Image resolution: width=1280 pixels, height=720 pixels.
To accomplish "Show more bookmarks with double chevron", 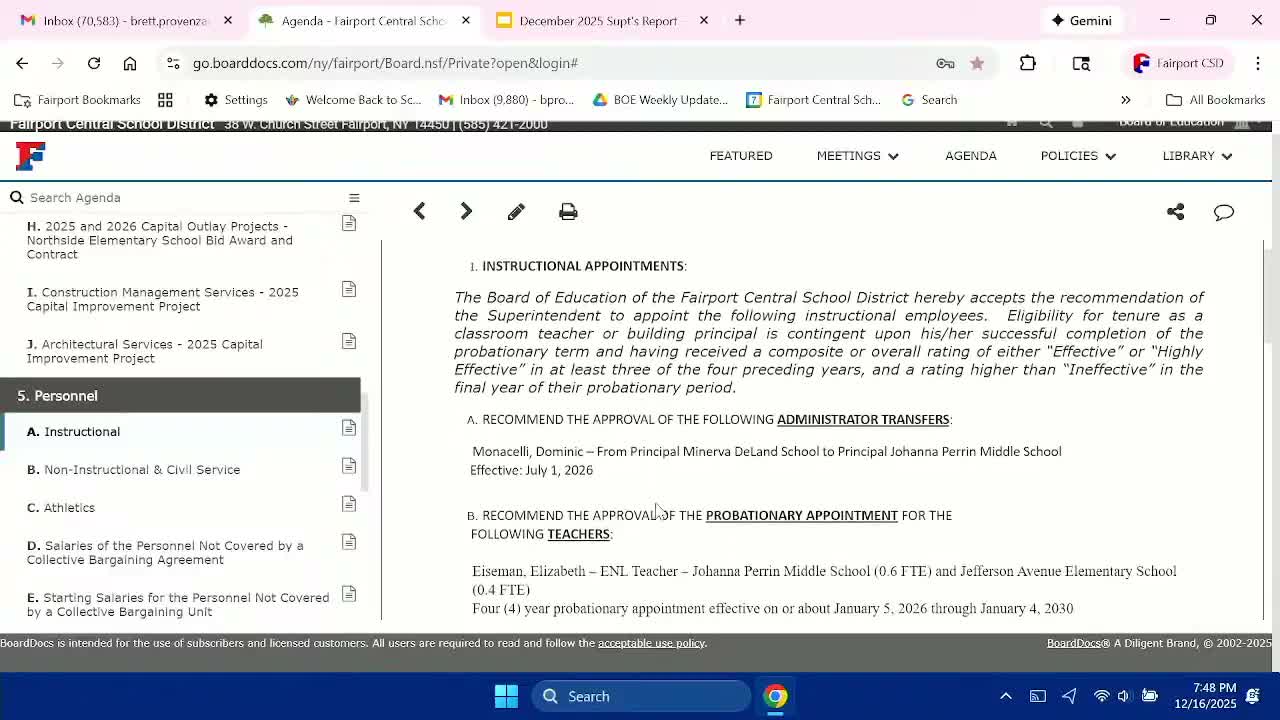I will pos(1125,100).
